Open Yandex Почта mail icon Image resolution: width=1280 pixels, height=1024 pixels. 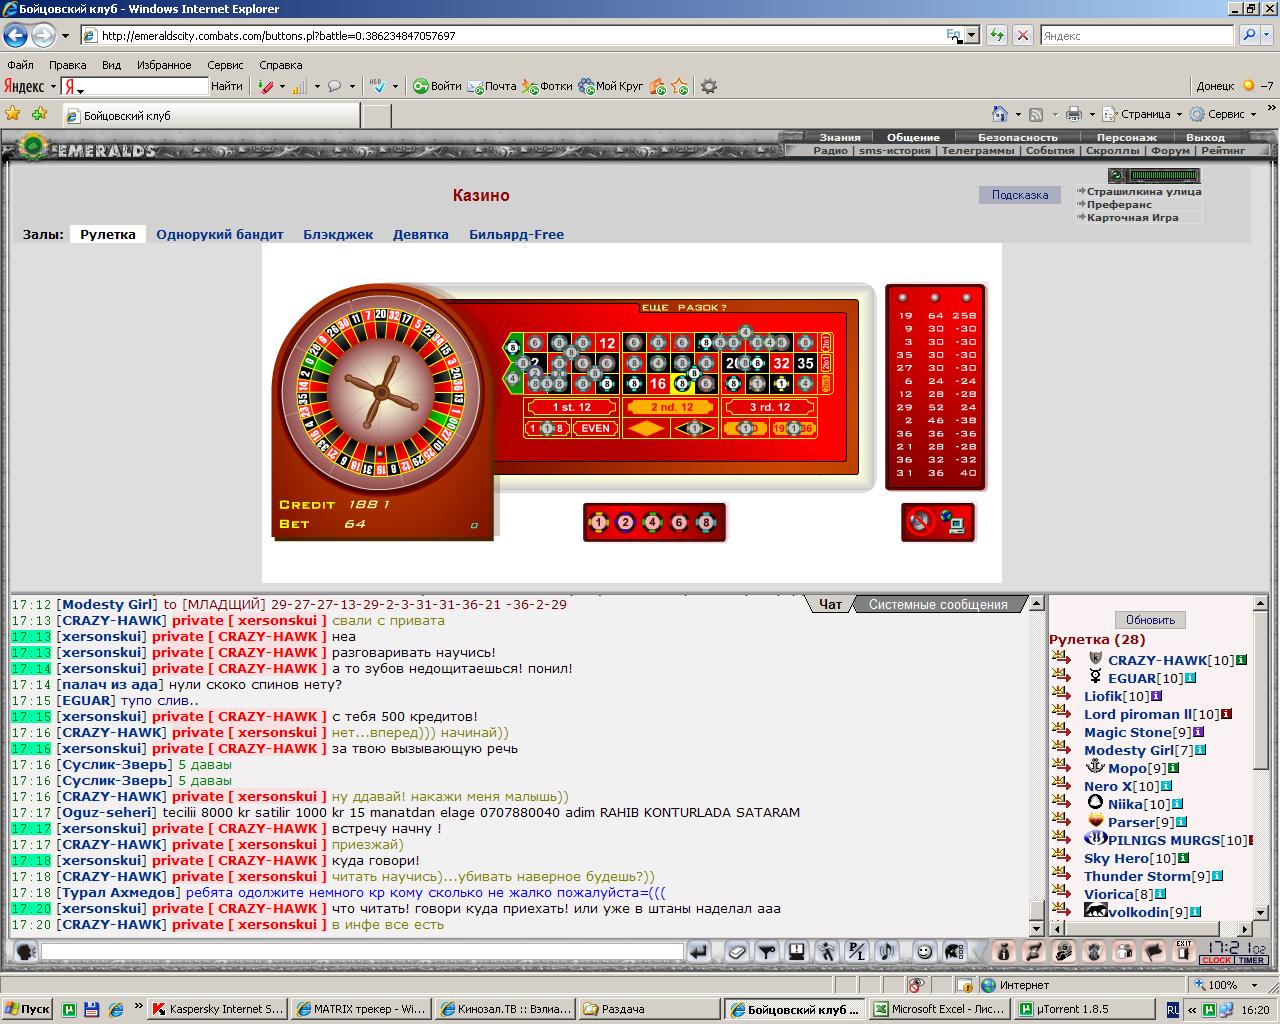click(492, 86)
